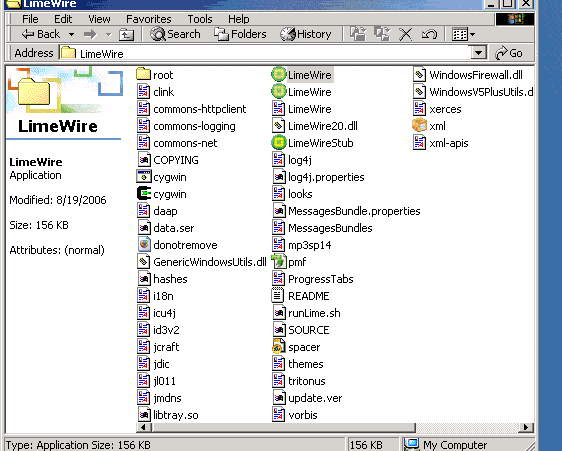Open the Folders pane button
Image resolution: width=562 pixels, height=451 pixels.
(240, 34)
